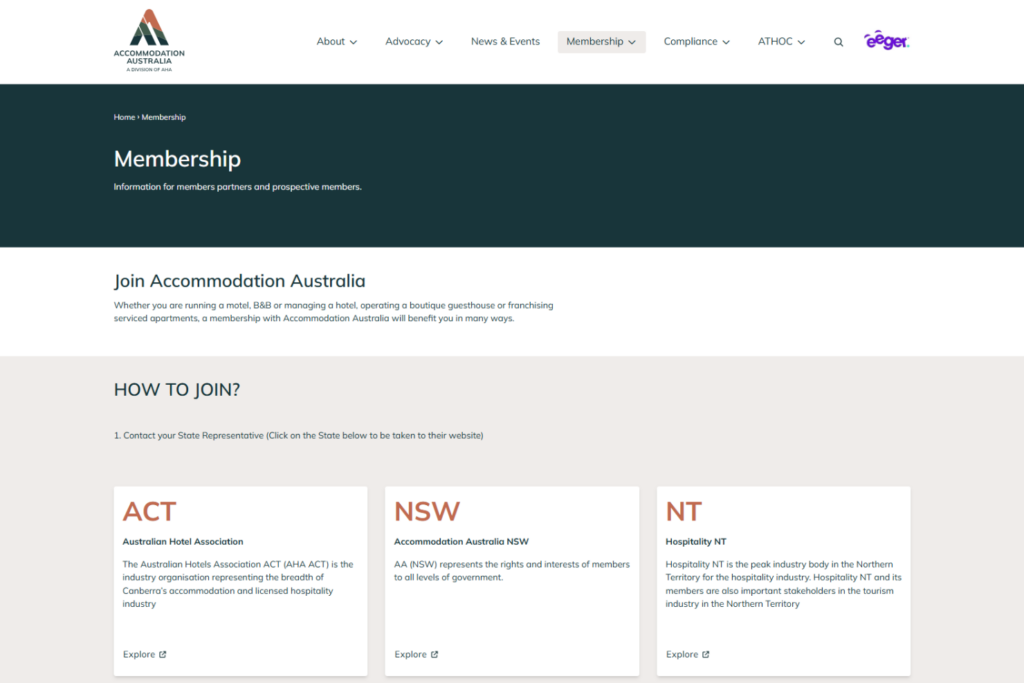Screen dimensions: 1024x683
Task: Expand the ATHOC menu chevron
Action: [x=801, y=42]
